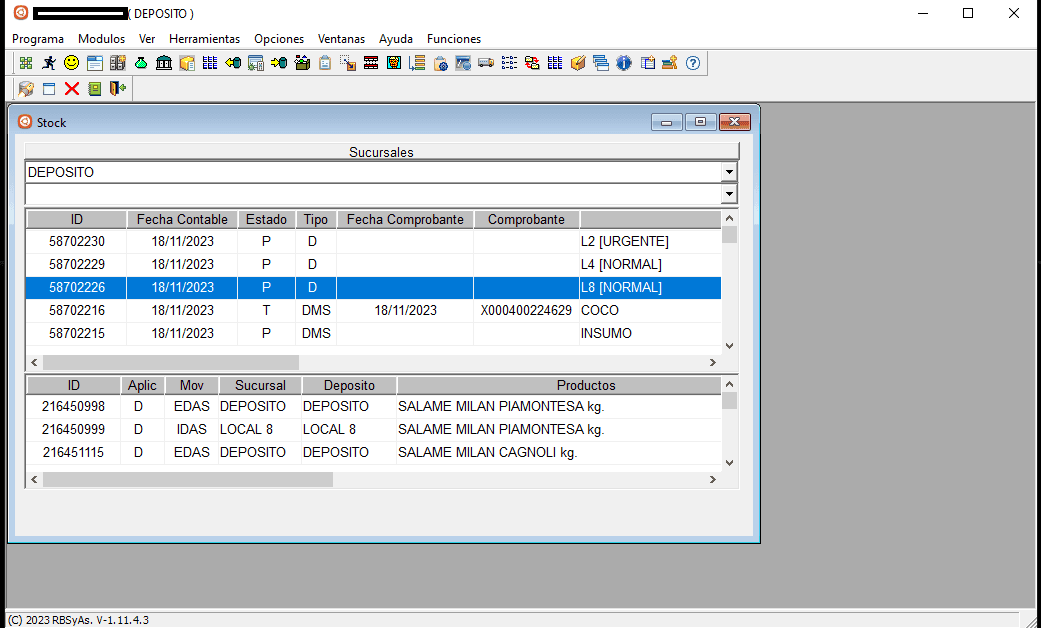Image resolution: width=1041 pixels, height=628 pixels.
Task: Click the question mark help icon
Action: 692,63
